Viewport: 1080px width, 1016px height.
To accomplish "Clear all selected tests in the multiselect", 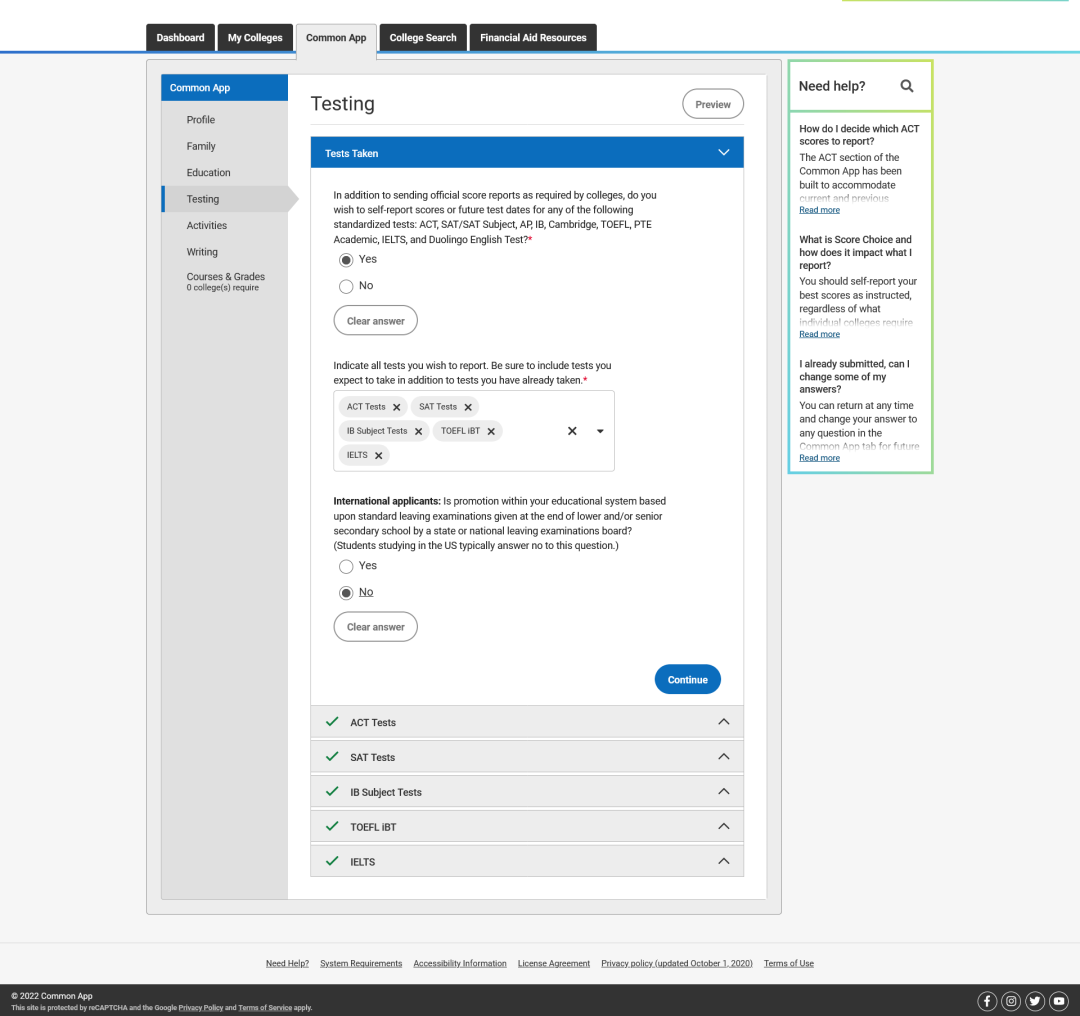I will tap(572, 431).
